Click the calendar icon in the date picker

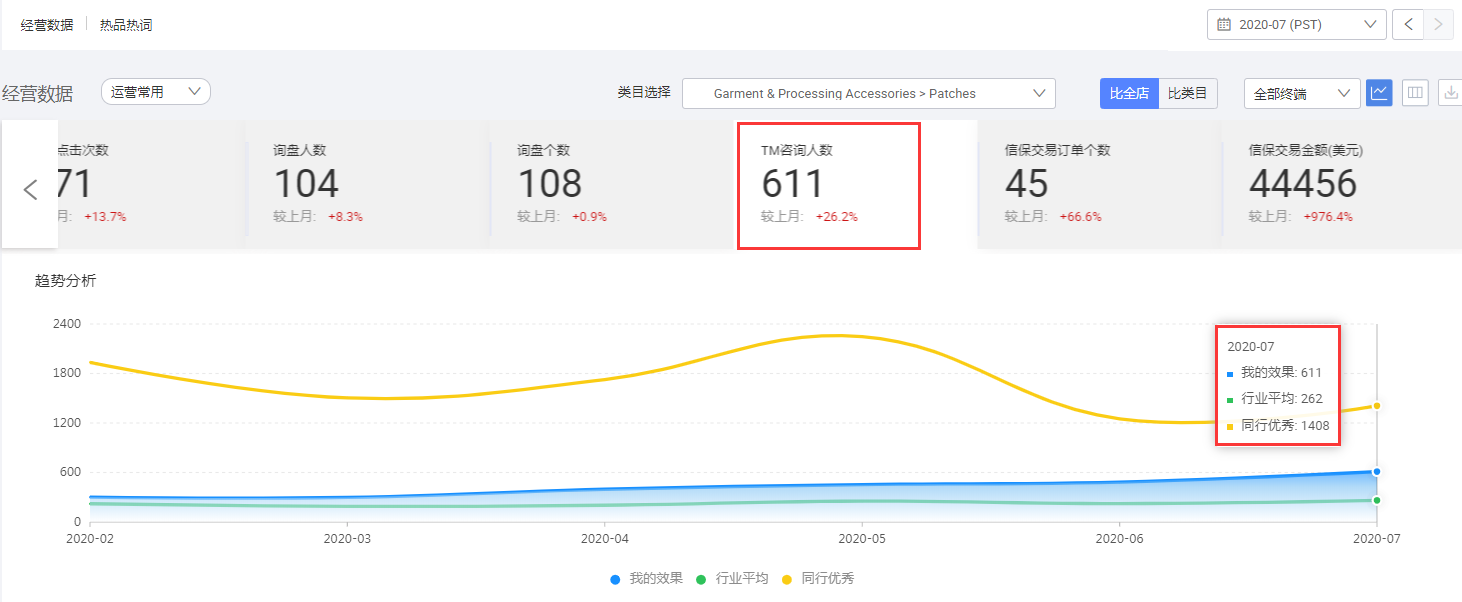coord(1223,24)
